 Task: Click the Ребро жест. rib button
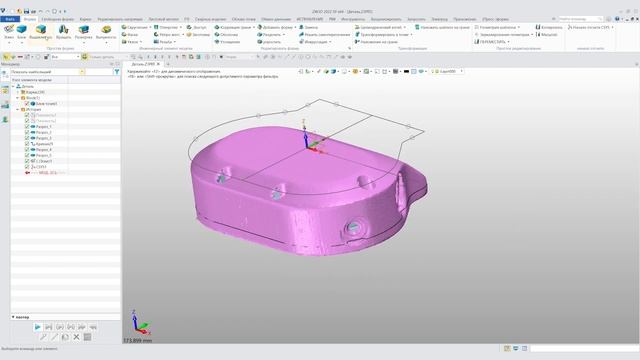pyautogui.click(x=167, y=35)
